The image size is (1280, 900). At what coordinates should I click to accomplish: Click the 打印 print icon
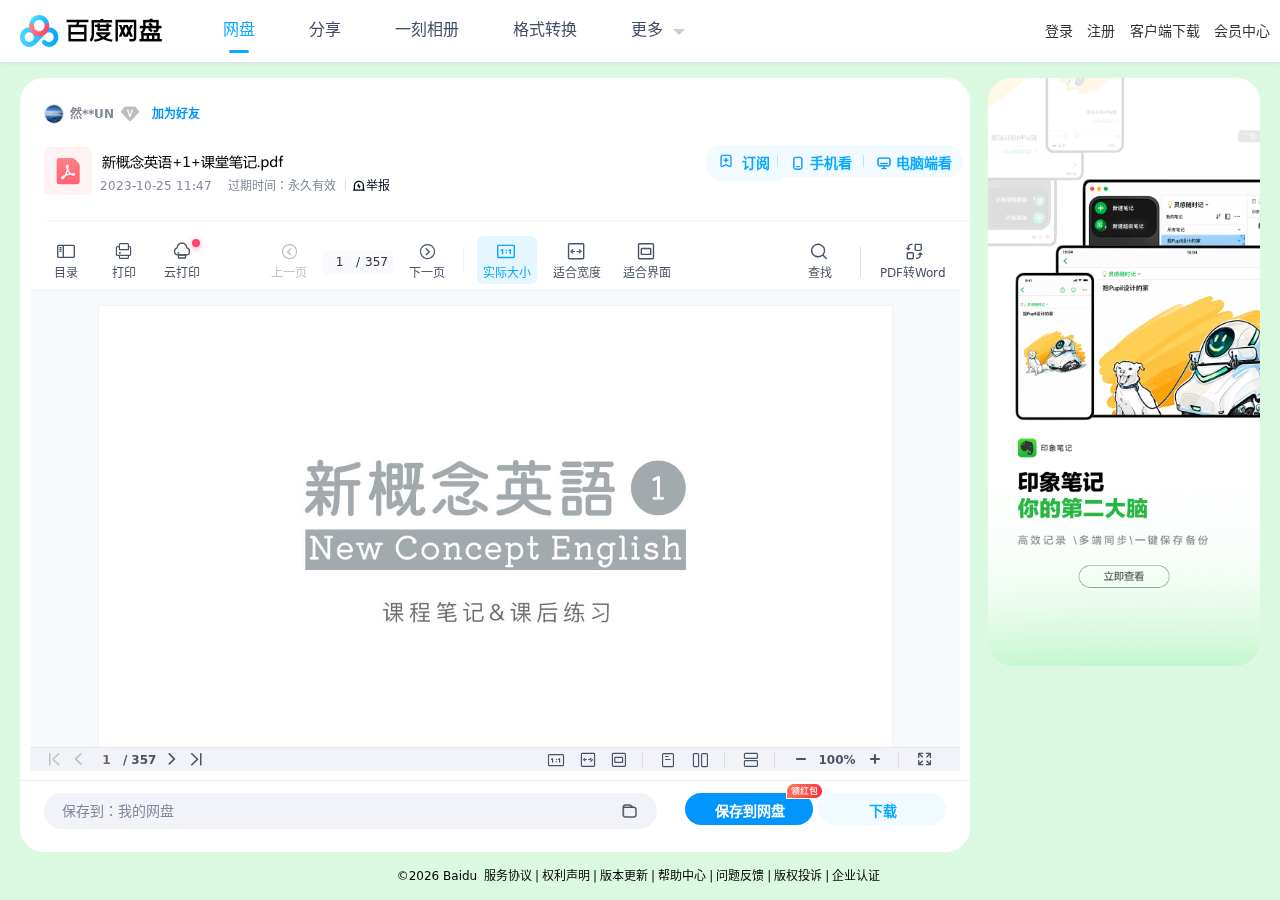124,260
